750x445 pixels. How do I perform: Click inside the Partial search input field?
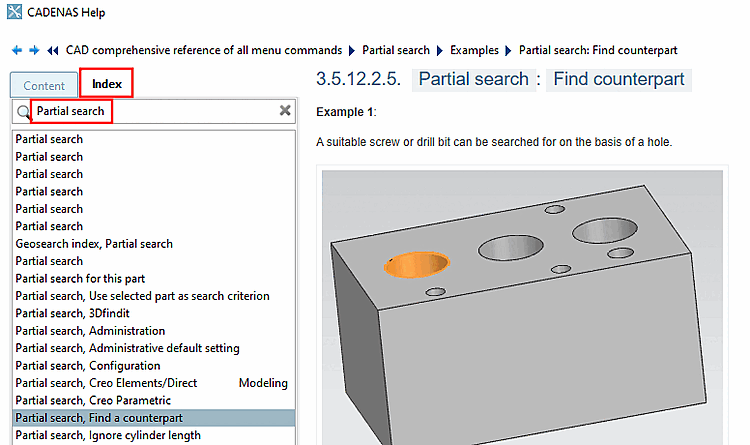tap(150, 111)
